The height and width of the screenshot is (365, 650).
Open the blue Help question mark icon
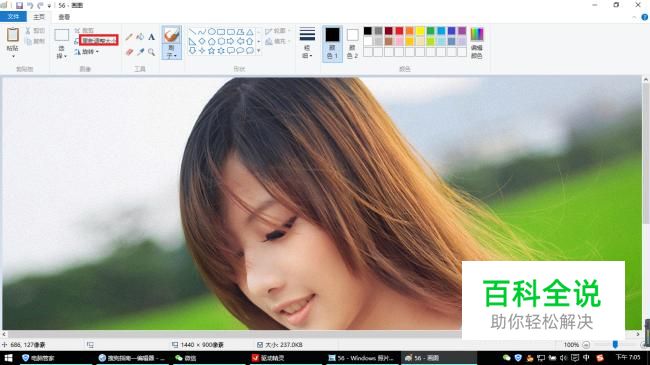(645, 17)
